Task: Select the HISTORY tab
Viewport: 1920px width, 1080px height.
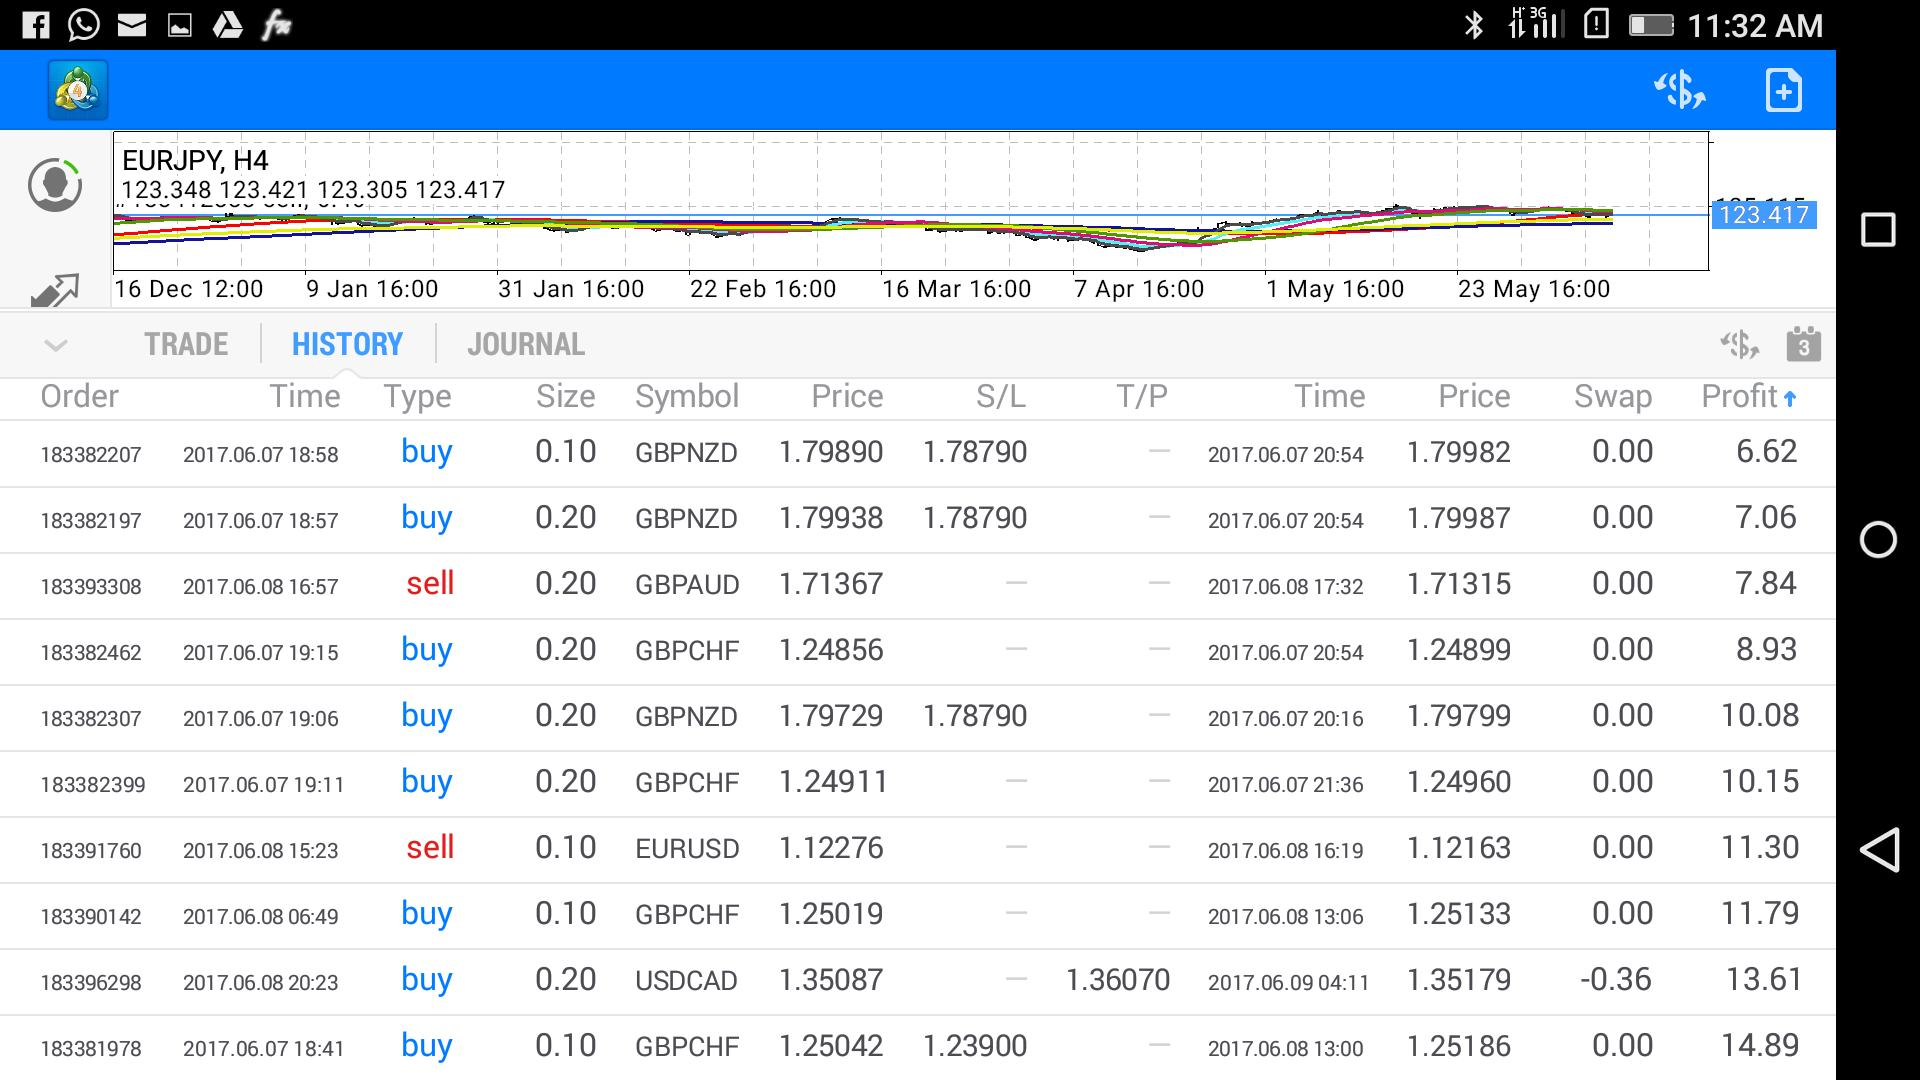Action: click(347, 345)
